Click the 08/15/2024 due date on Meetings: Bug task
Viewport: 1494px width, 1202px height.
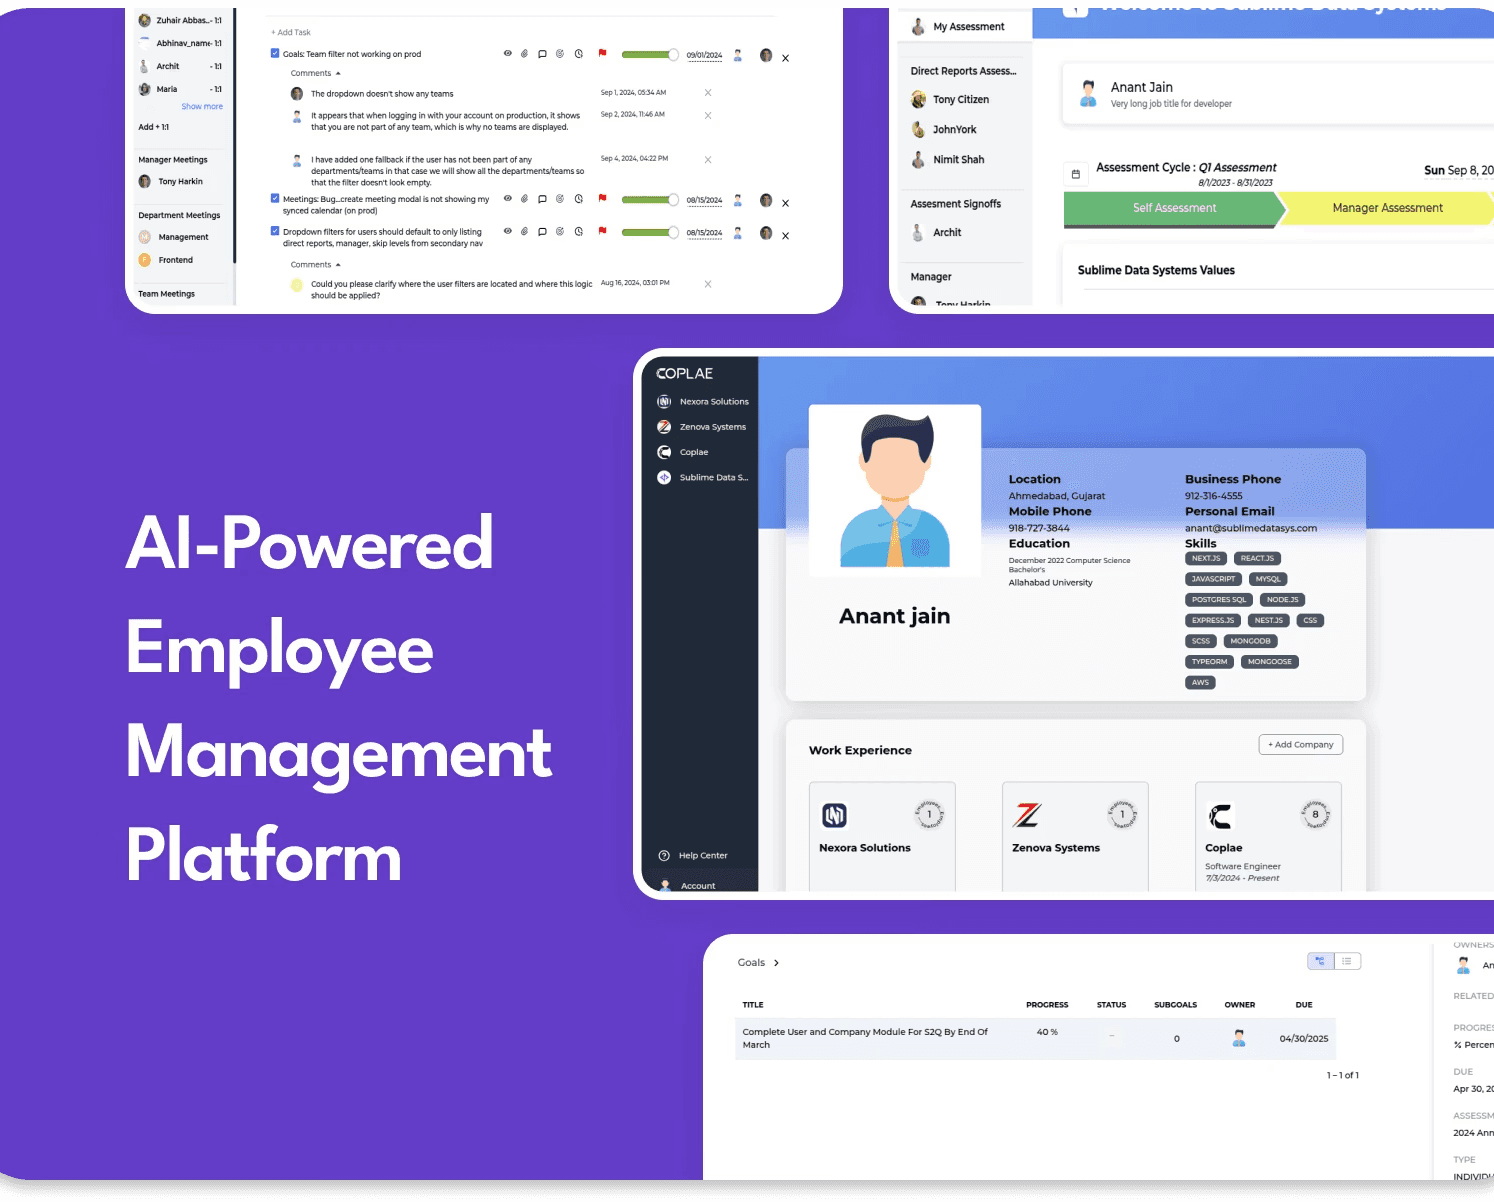click(704, 200)
